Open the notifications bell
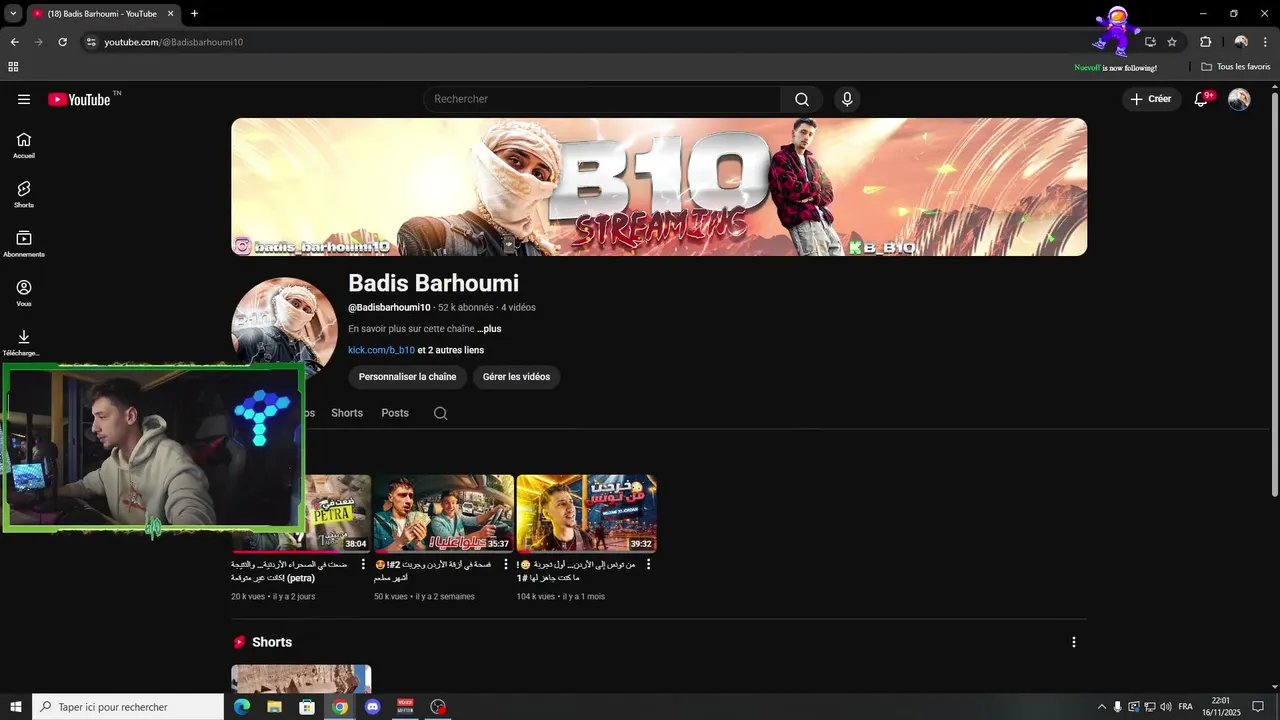Image resolution: width=1280 pixels, height=720 pixels. pyautogui.click(x=1202, y=99)
